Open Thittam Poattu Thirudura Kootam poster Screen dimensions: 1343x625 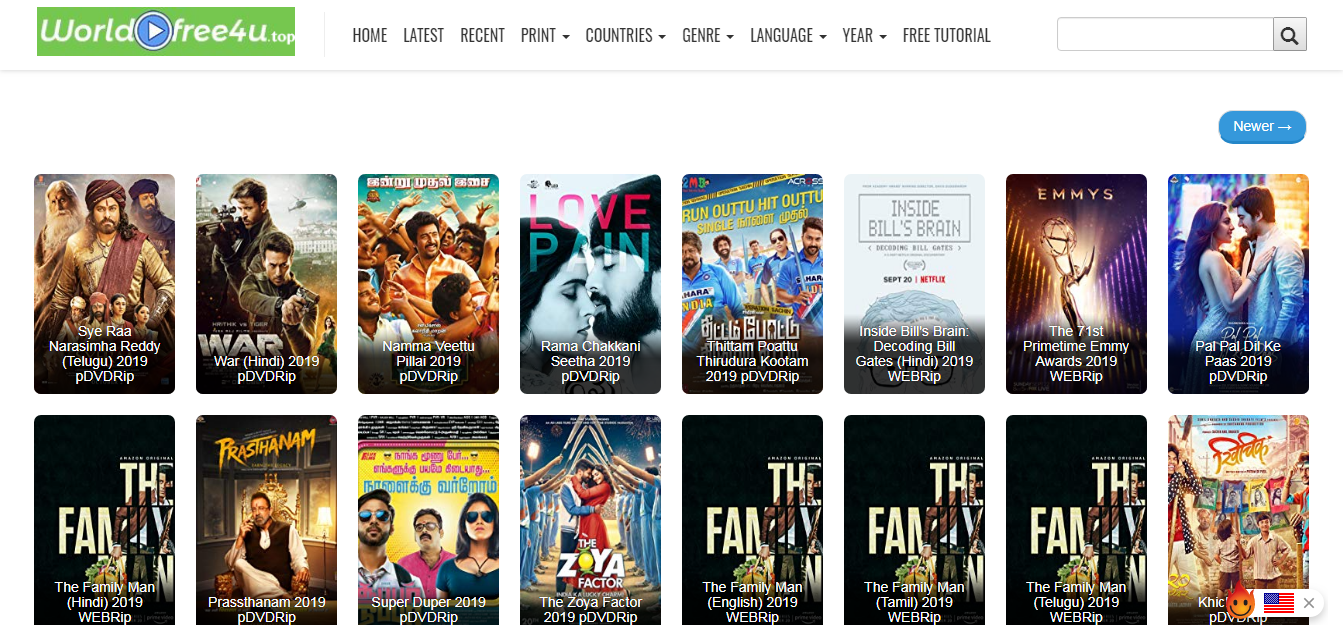click(x=752, y=284)
